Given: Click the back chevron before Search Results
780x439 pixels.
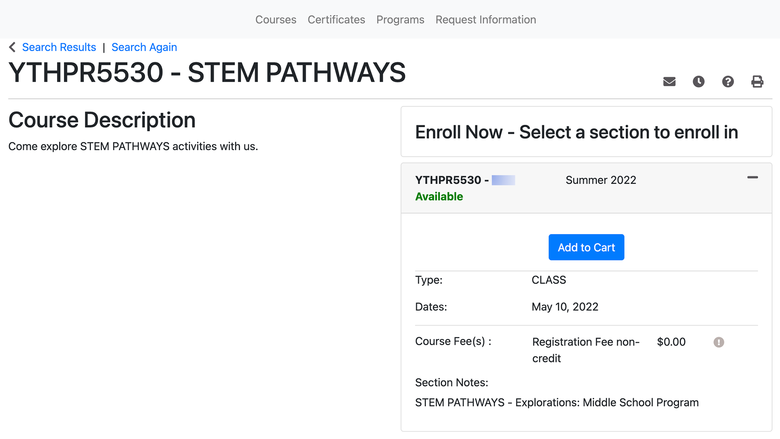Looking at the screenshot, I should tap(12, 47).
